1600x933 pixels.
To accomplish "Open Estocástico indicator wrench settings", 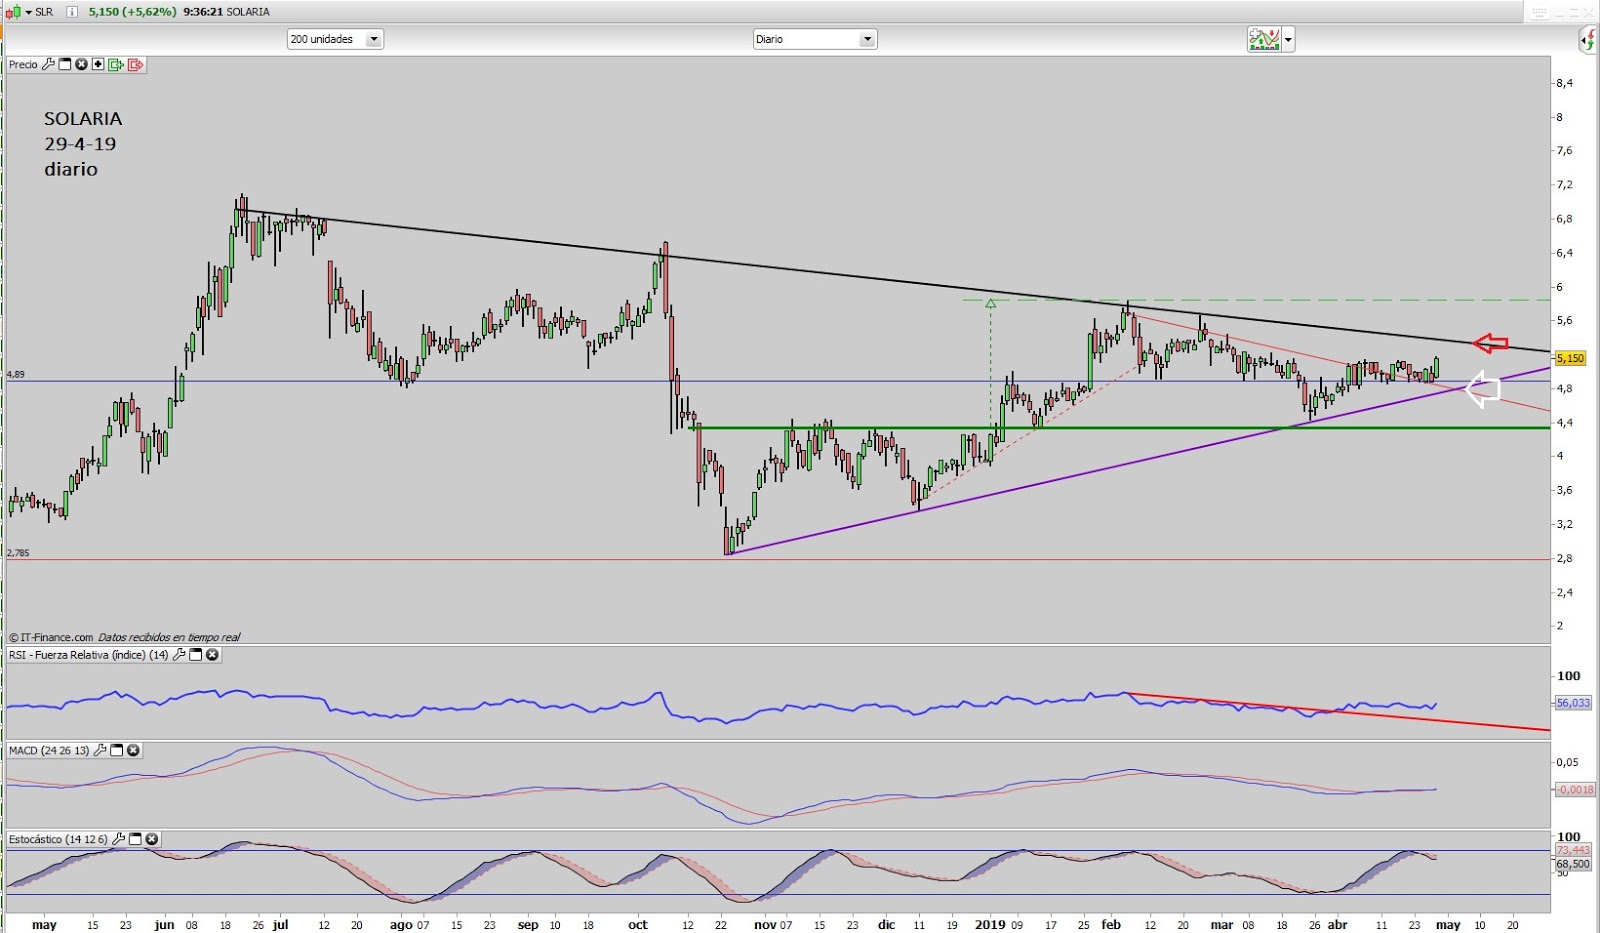I will click(118, 839).
